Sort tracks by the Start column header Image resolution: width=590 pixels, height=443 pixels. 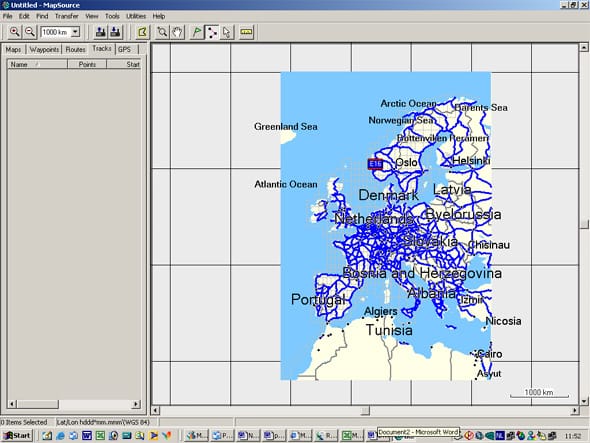(123, 64)
